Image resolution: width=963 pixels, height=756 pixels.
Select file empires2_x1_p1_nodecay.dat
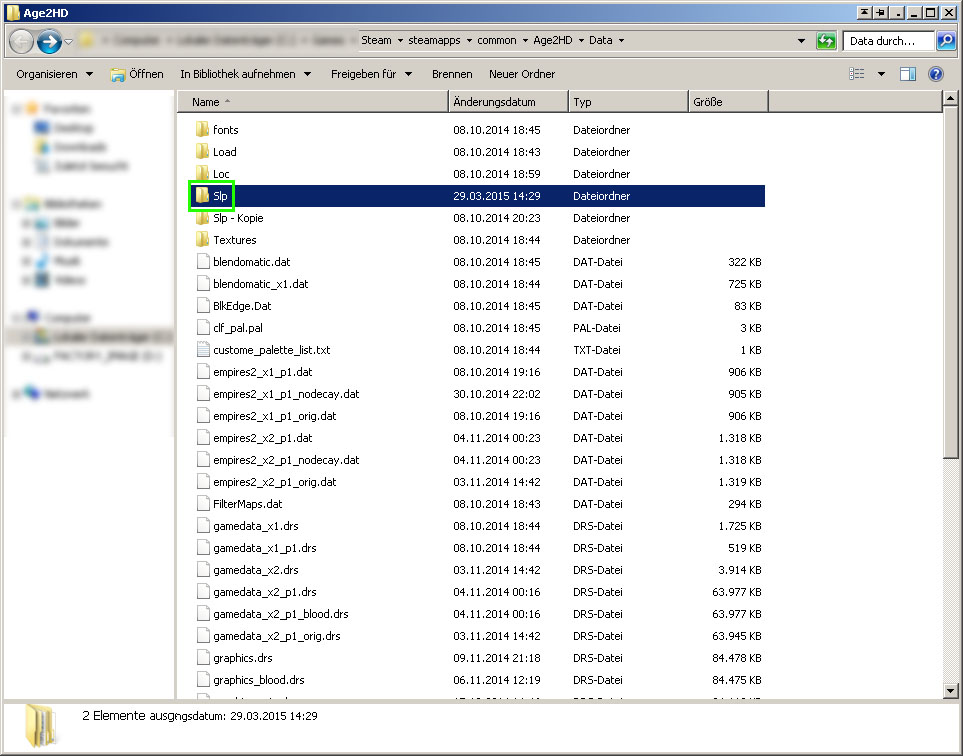(286, 394)
